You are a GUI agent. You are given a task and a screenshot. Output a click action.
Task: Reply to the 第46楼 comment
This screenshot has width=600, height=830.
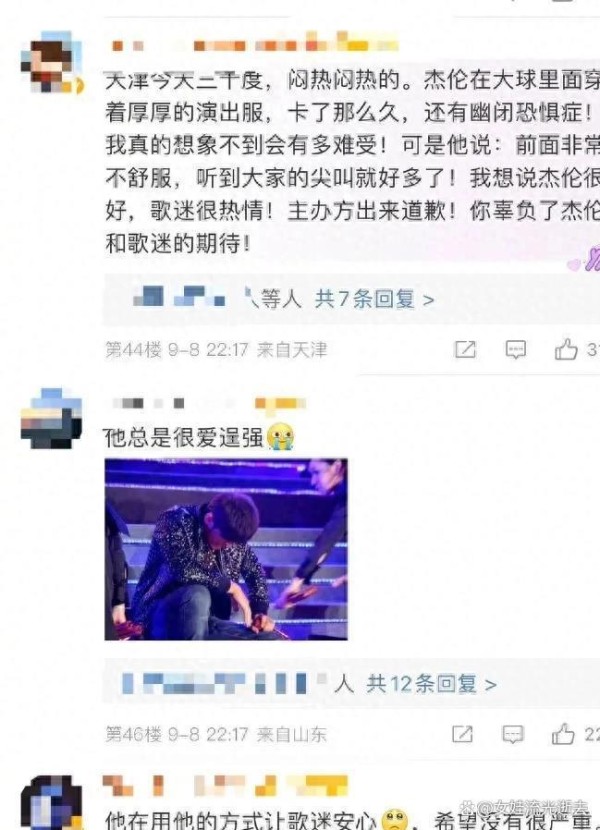513,734
